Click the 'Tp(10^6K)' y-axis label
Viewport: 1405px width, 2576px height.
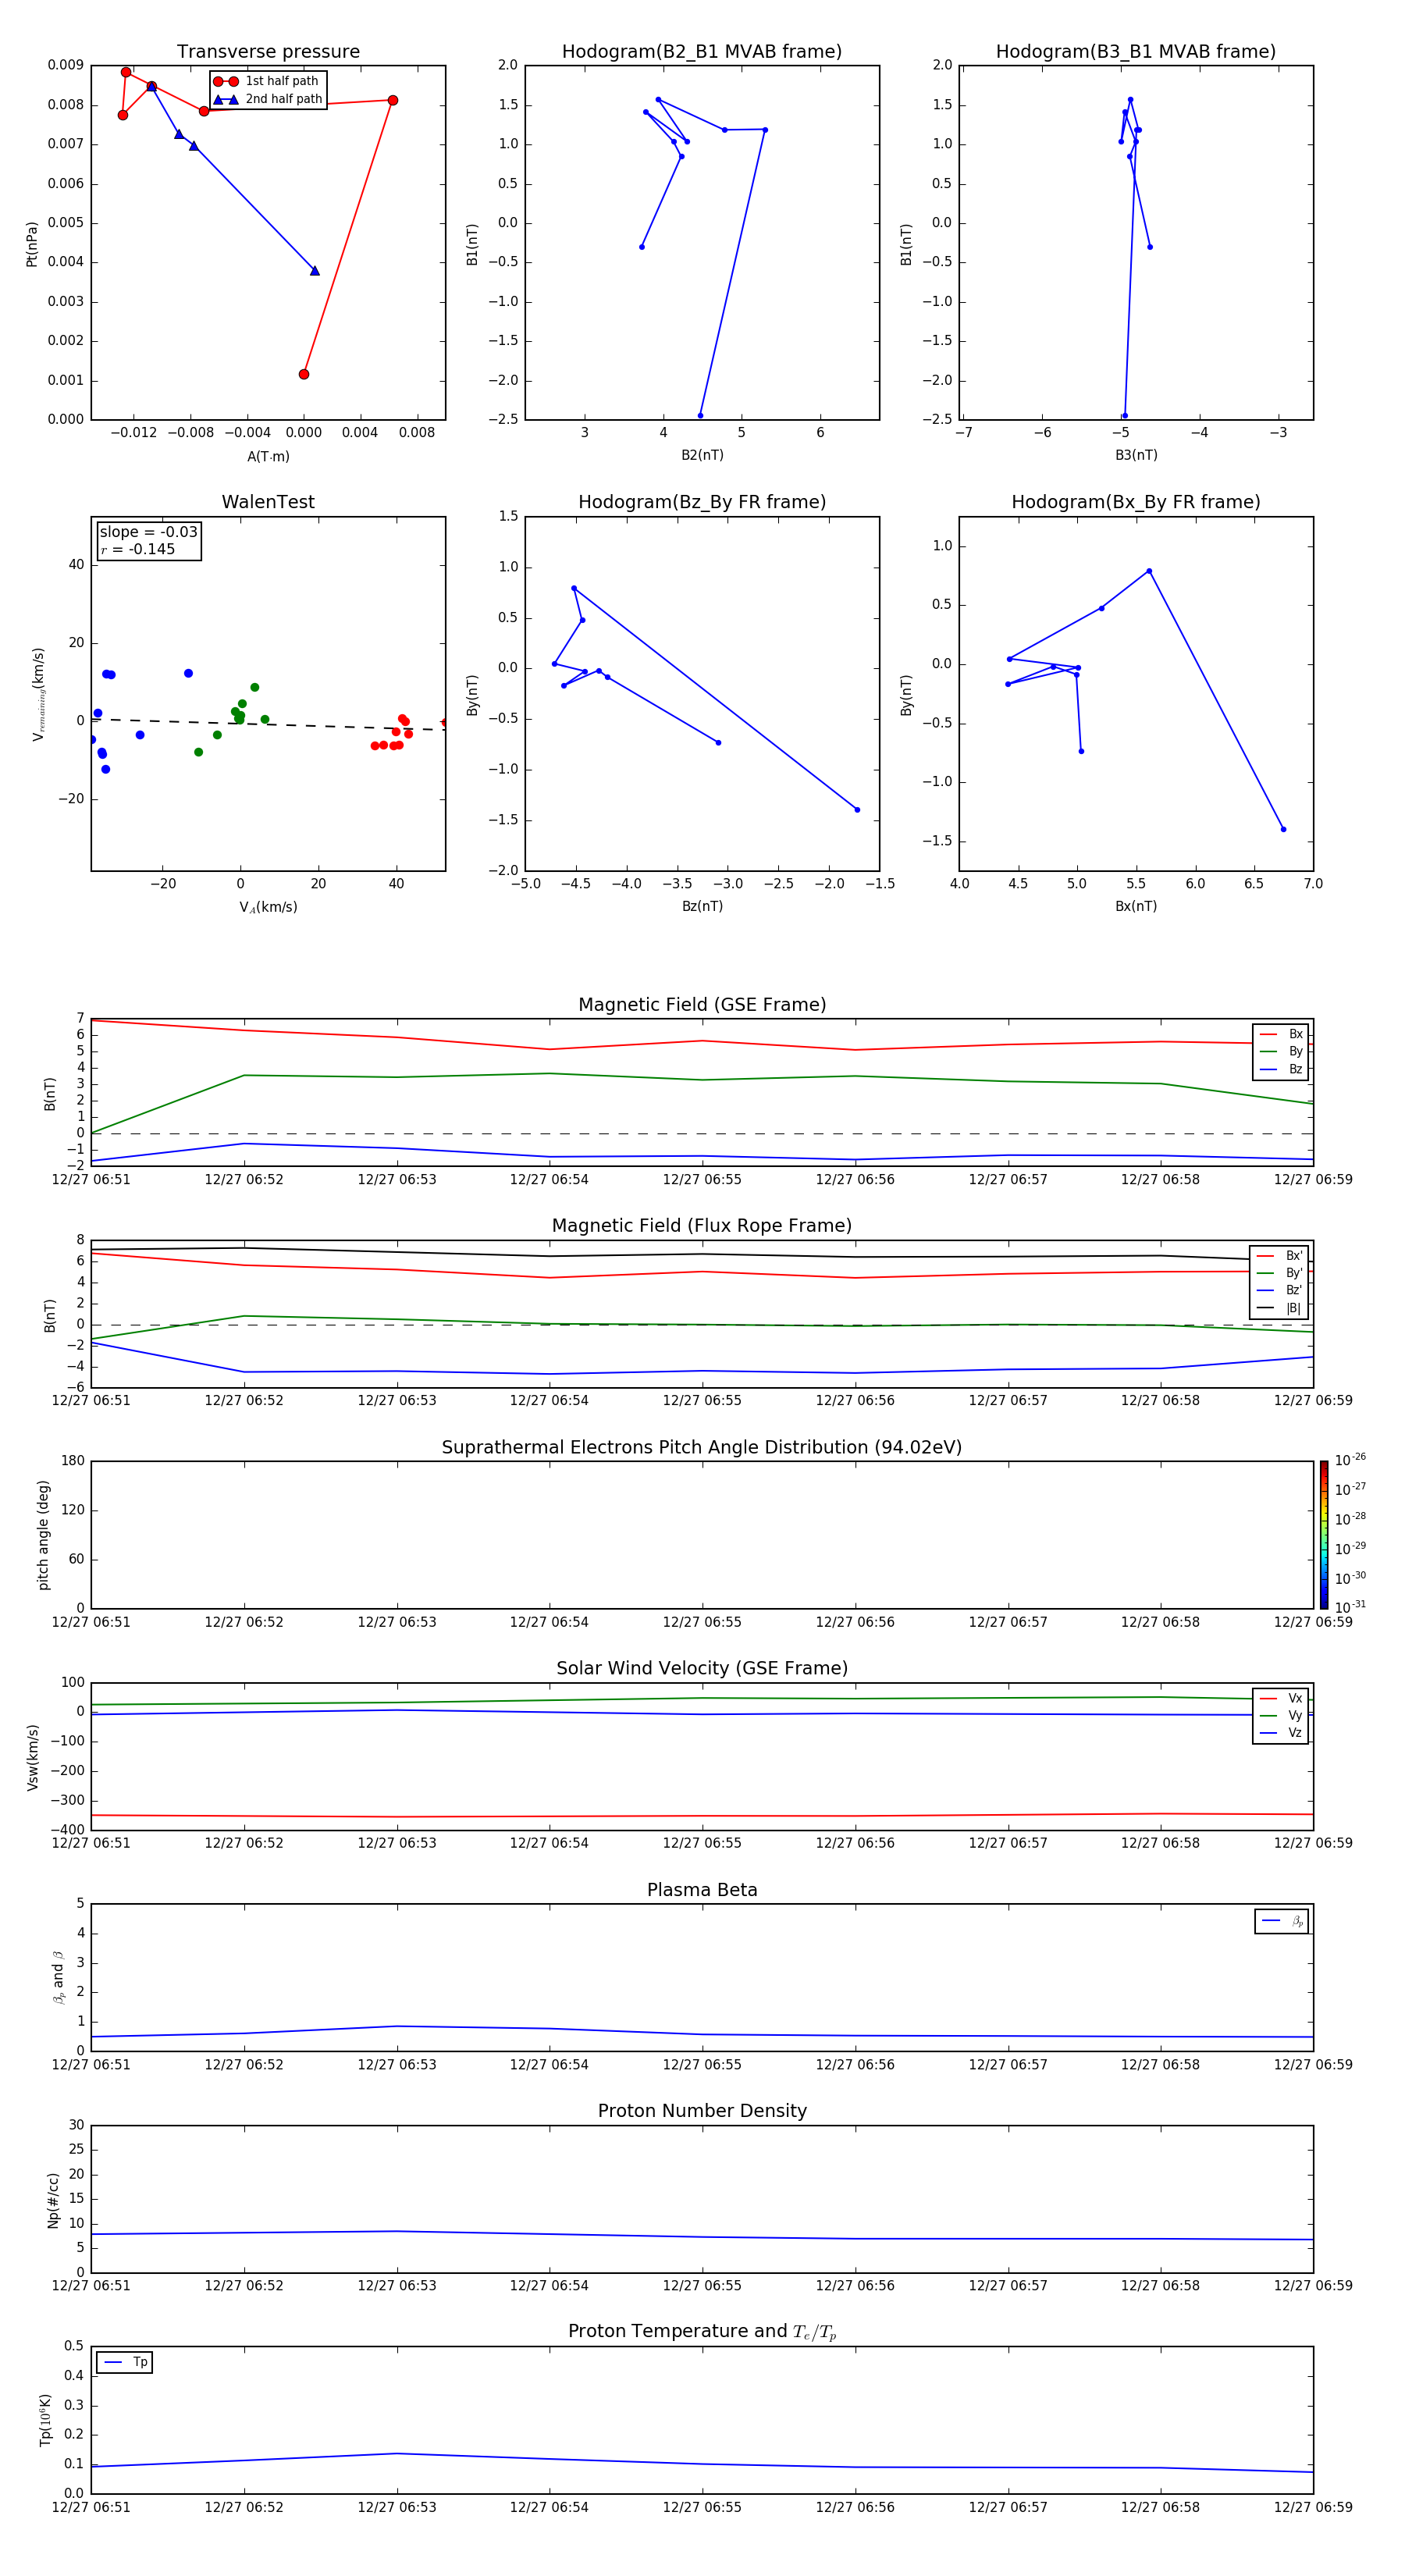(x=45, y=2420)
